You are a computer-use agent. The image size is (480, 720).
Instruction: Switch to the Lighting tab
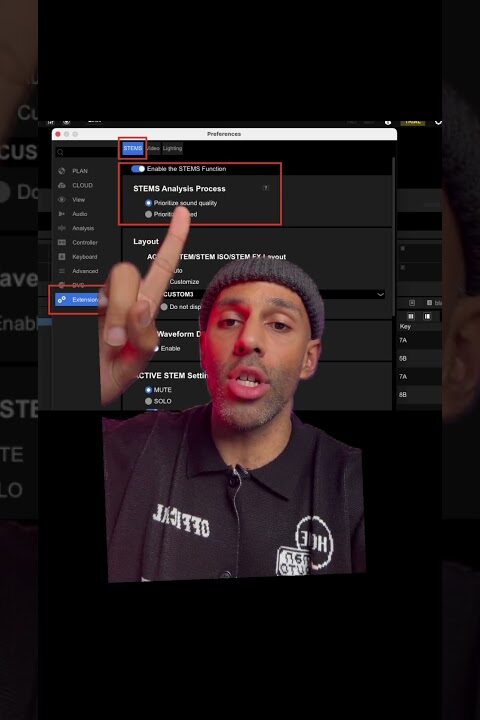point(172,148)
